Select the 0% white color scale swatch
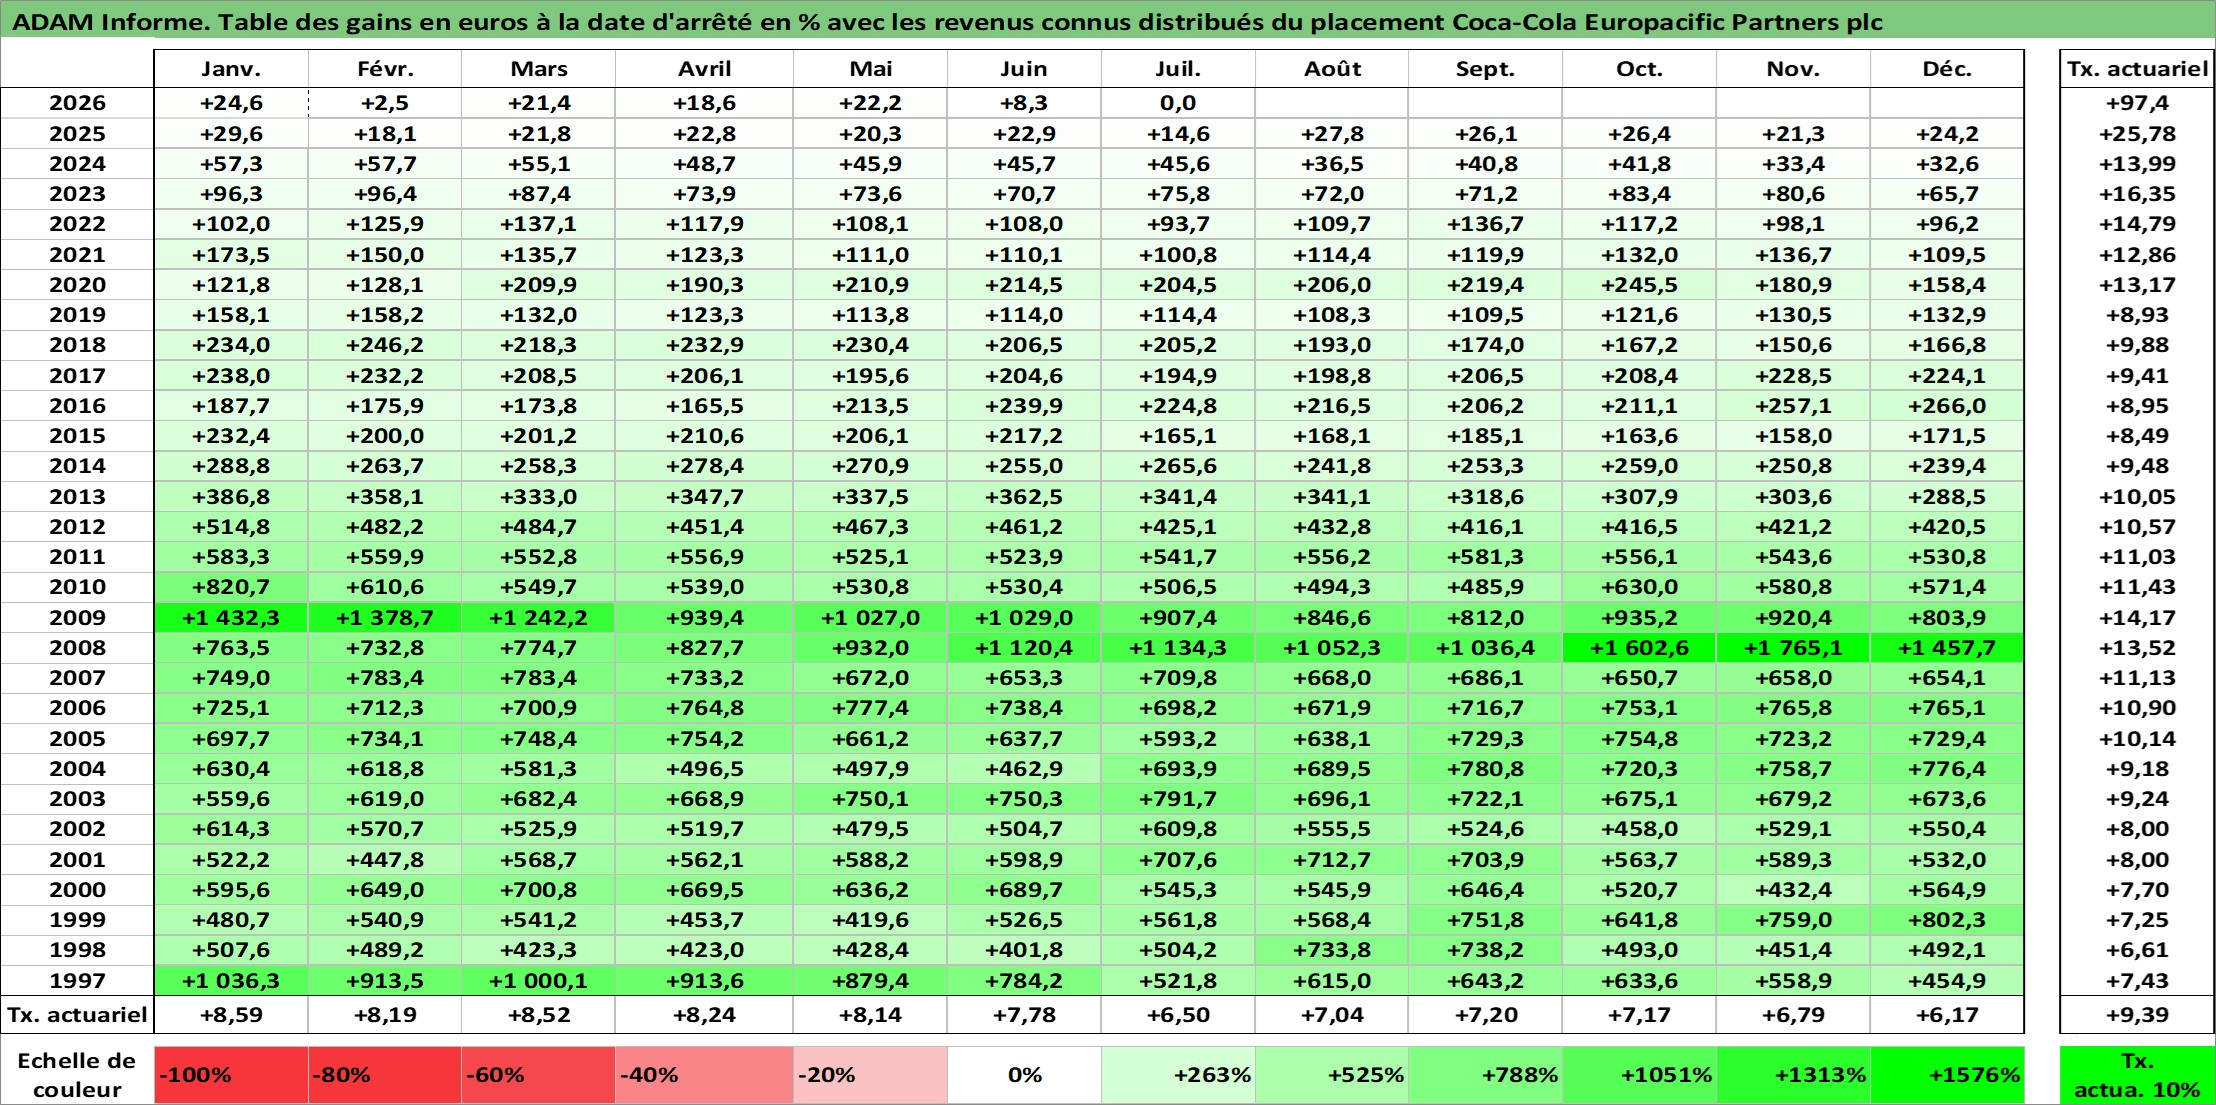Screen dimensions: 2216x1105 point(1024,1075)
